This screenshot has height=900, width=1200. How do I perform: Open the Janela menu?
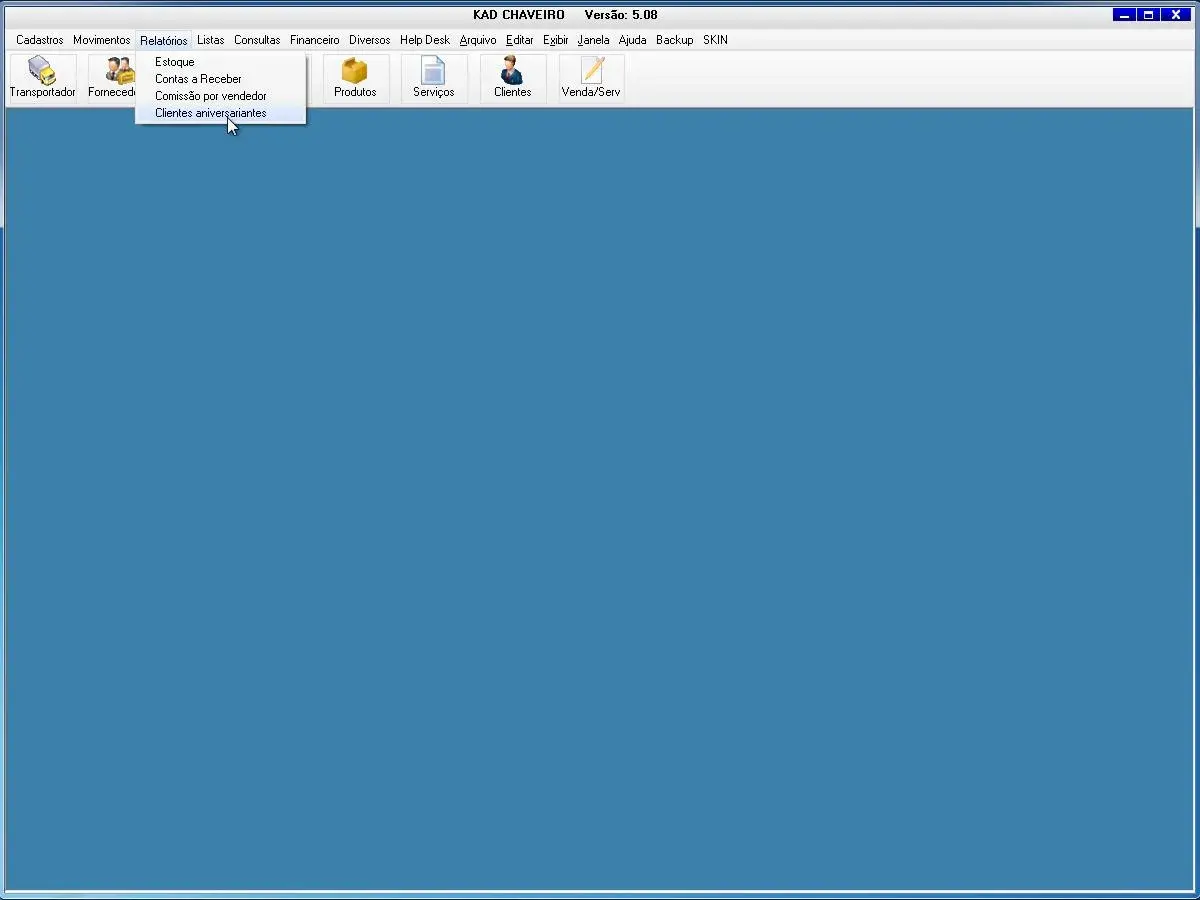point(593,40)
